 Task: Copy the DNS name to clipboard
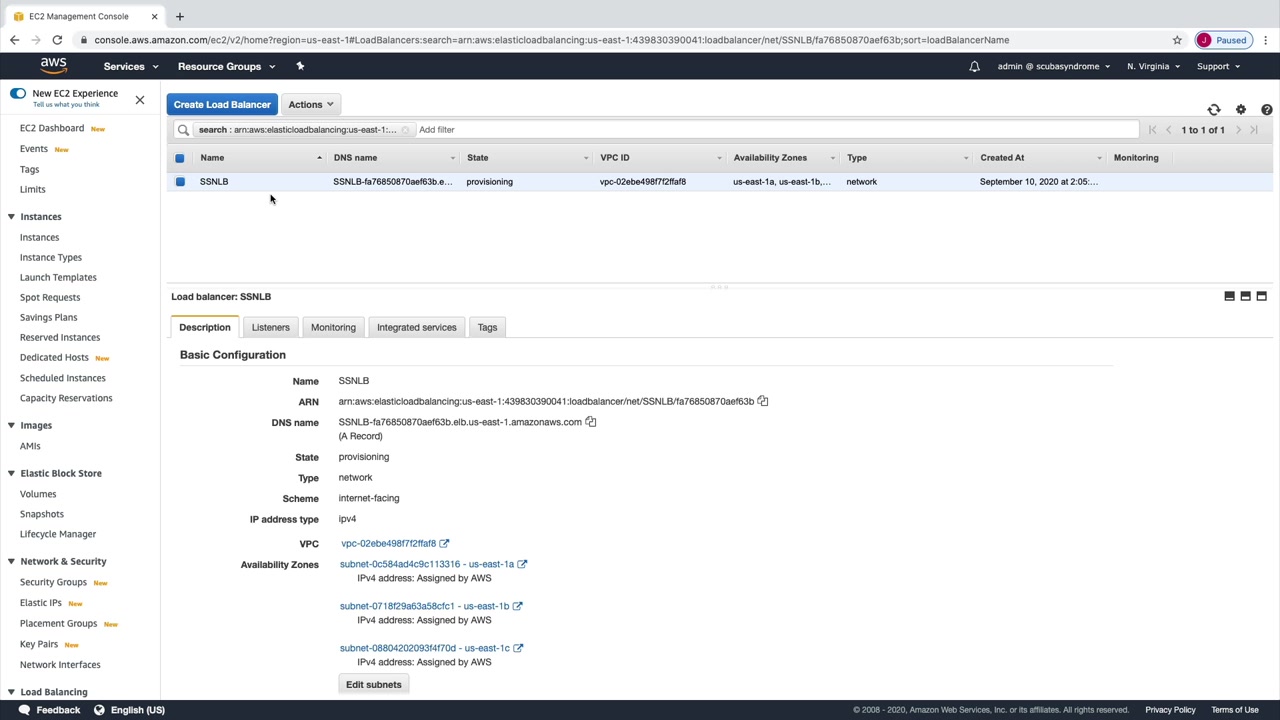591,422
